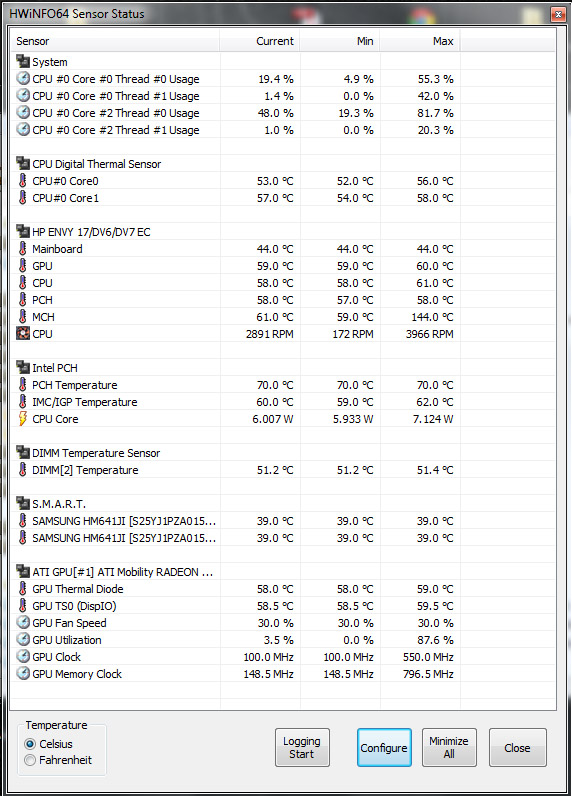Click the CPU Core power lightning icon
This screenshot has height=796, width=572.
pyautogui.click(x=23, y=419)
